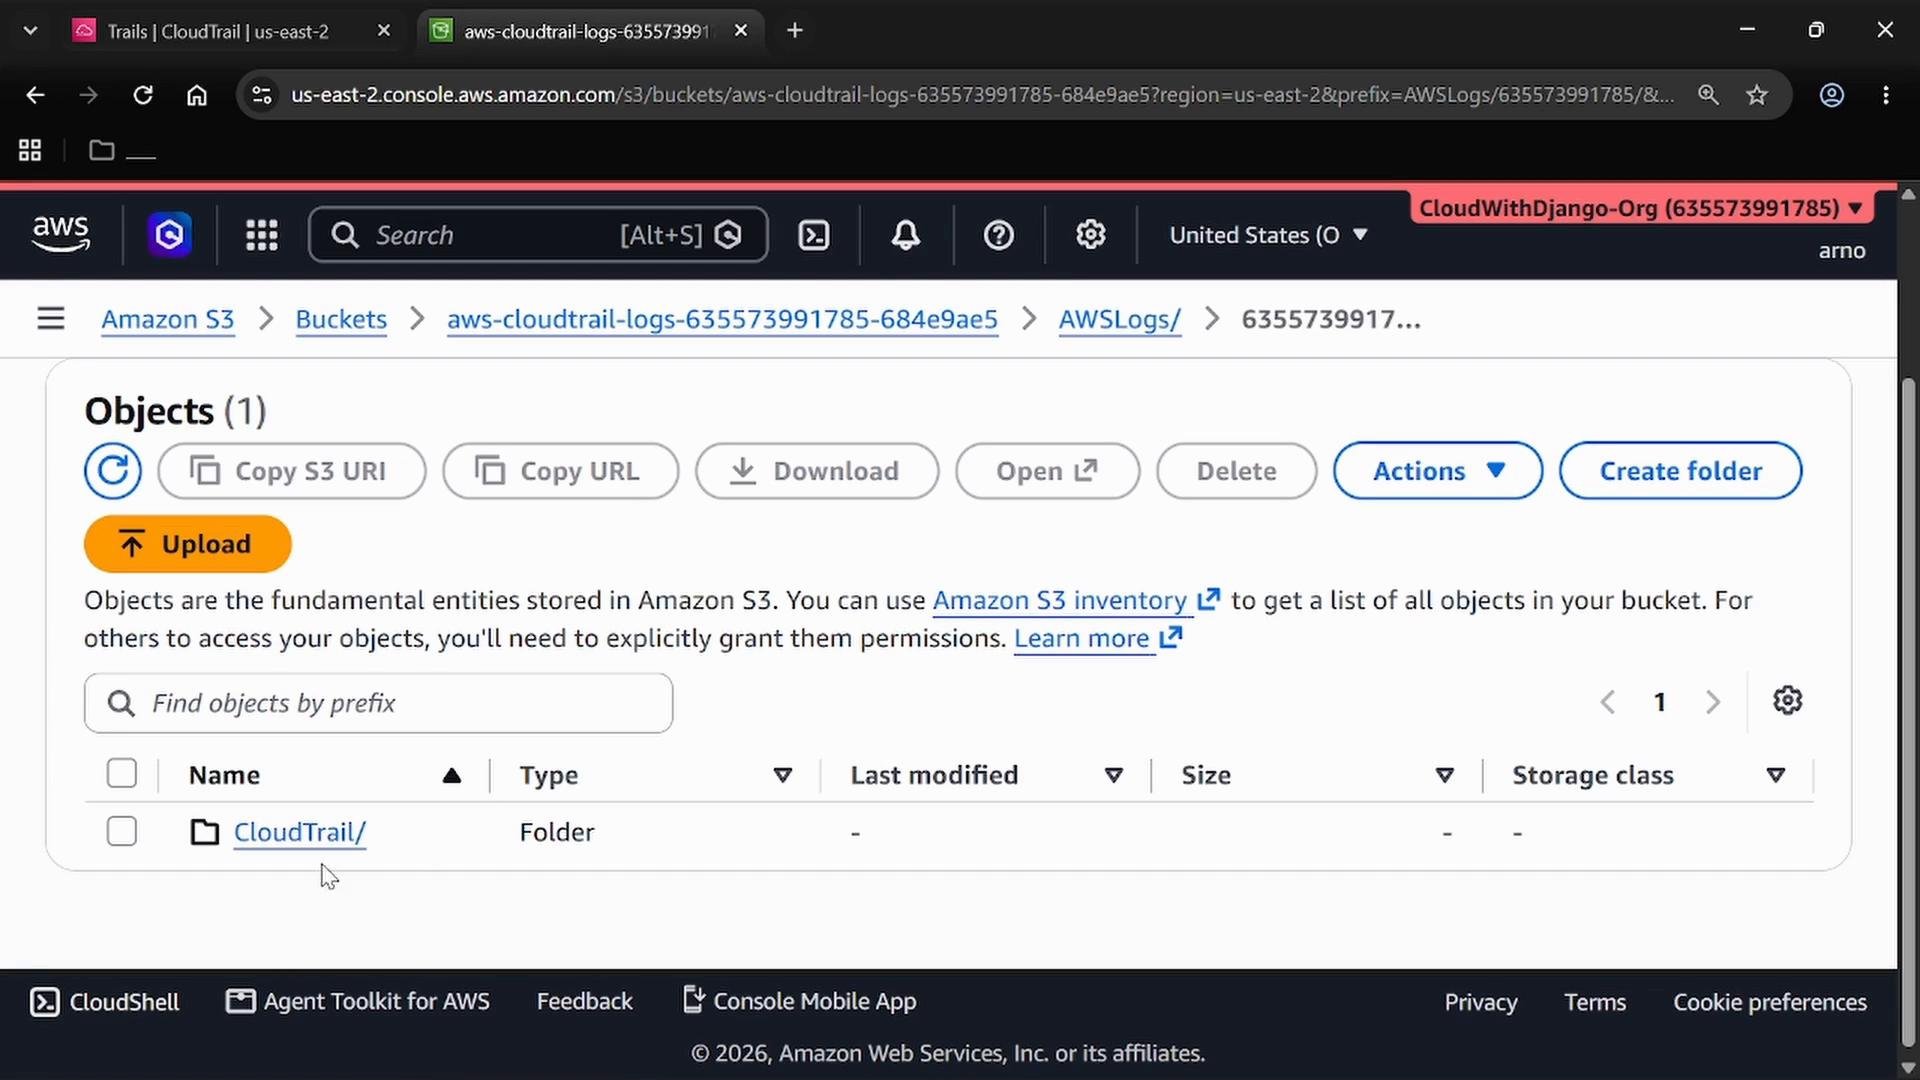1920x1080 pixels.
Task: Open the notifications bell
Action: 906,235
